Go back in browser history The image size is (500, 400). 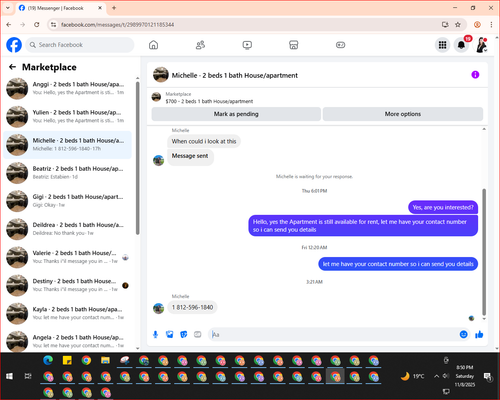[9, 25]
